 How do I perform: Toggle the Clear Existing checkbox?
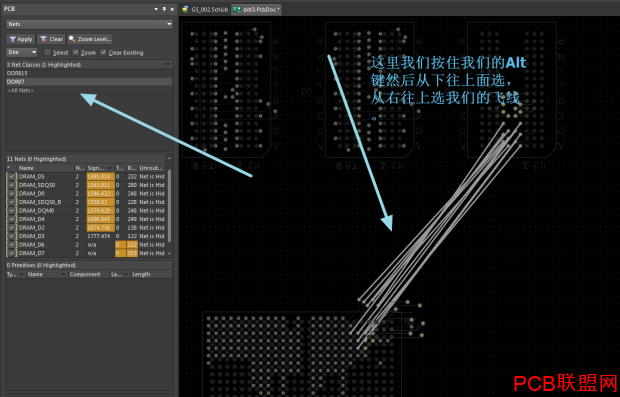[x=104, y=52]
